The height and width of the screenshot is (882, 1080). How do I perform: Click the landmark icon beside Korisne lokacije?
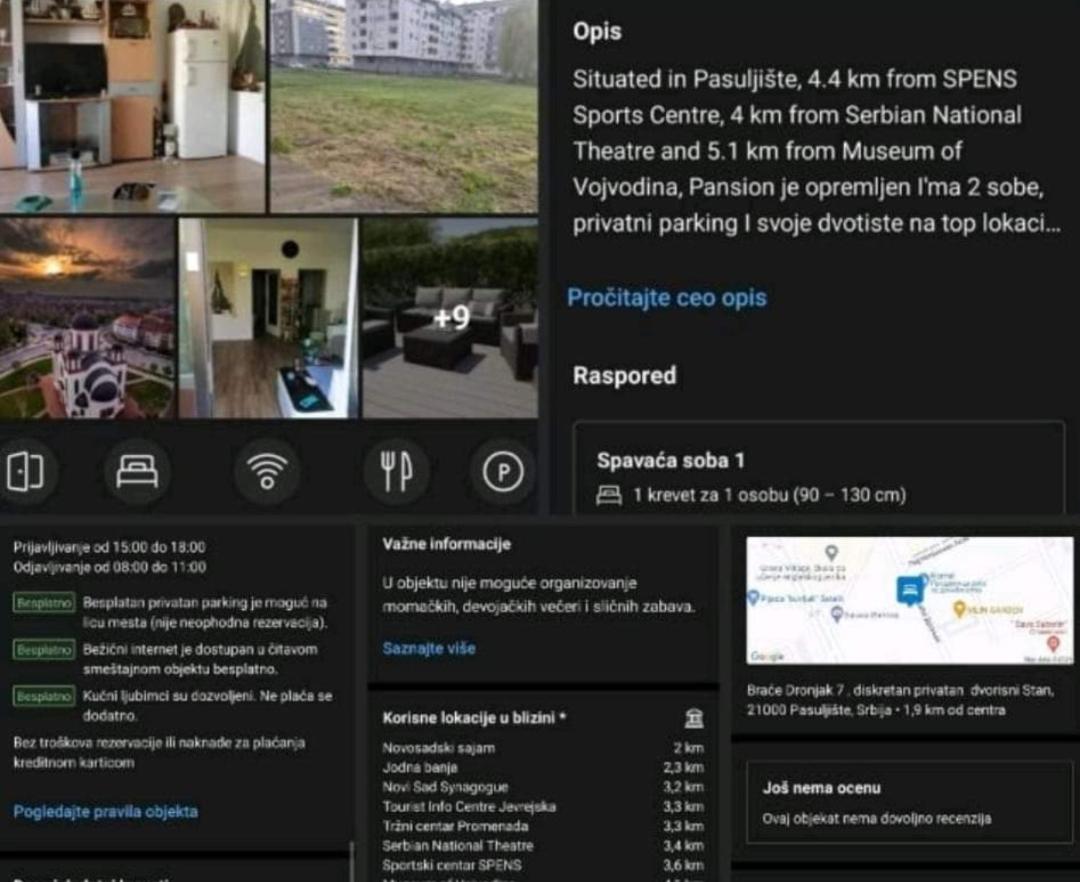(694, 719)
